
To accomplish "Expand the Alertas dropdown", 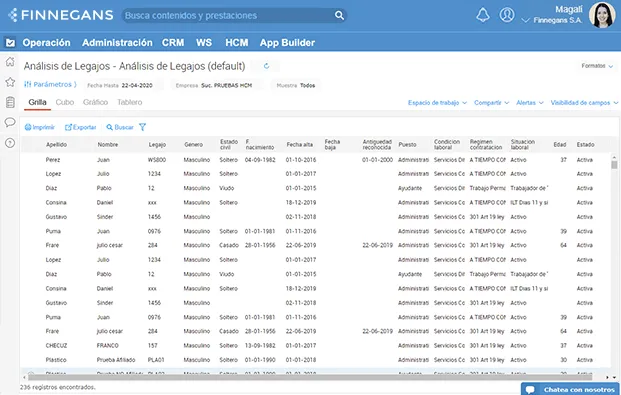I will (530, 103).
